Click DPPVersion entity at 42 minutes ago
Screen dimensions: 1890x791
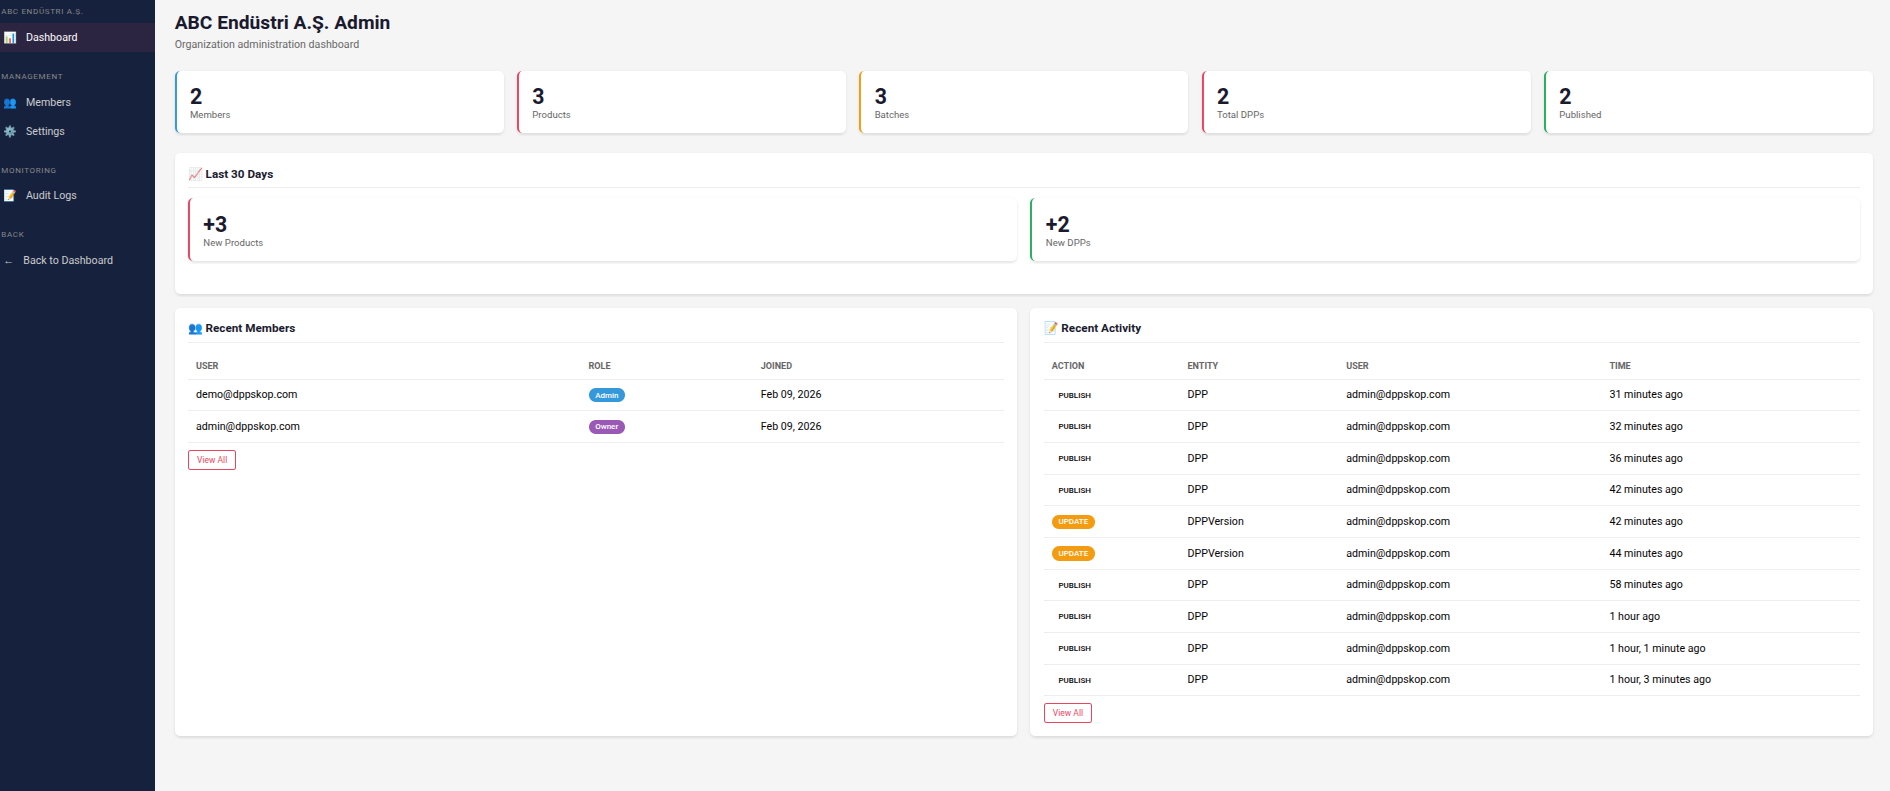[x=1216, y=522]
